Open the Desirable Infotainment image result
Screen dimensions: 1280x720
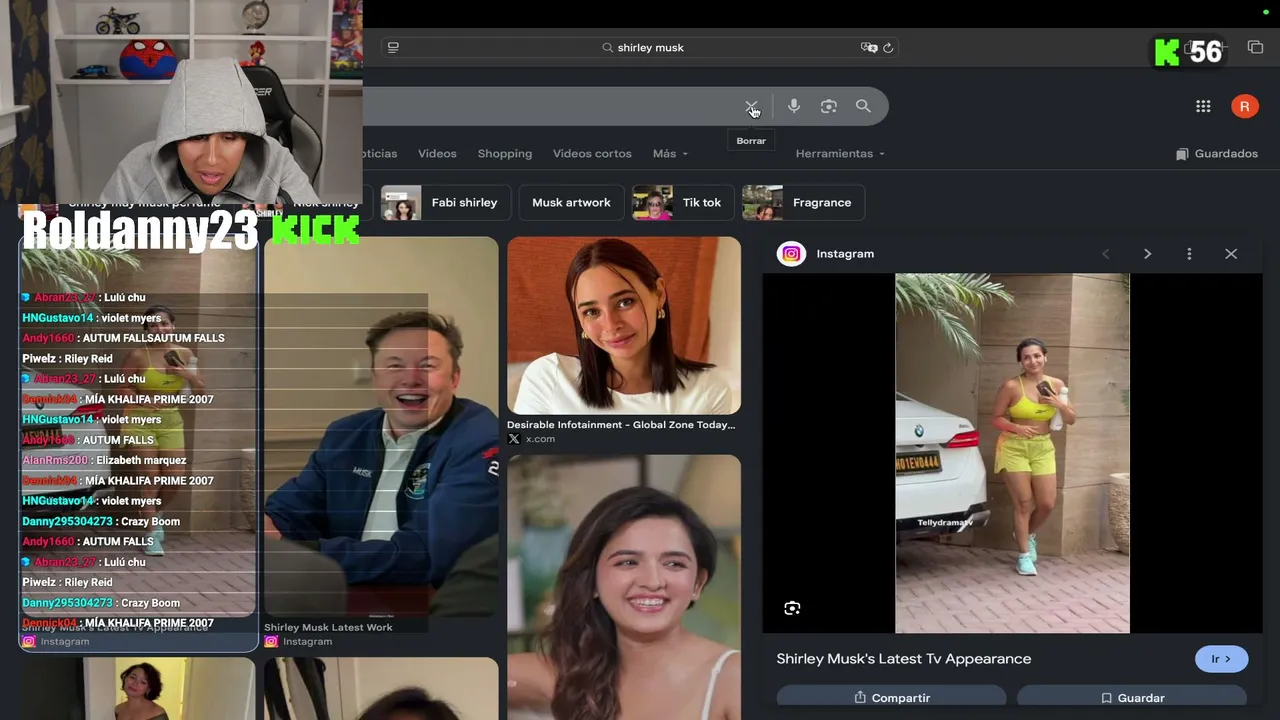[x=624, y=325]
